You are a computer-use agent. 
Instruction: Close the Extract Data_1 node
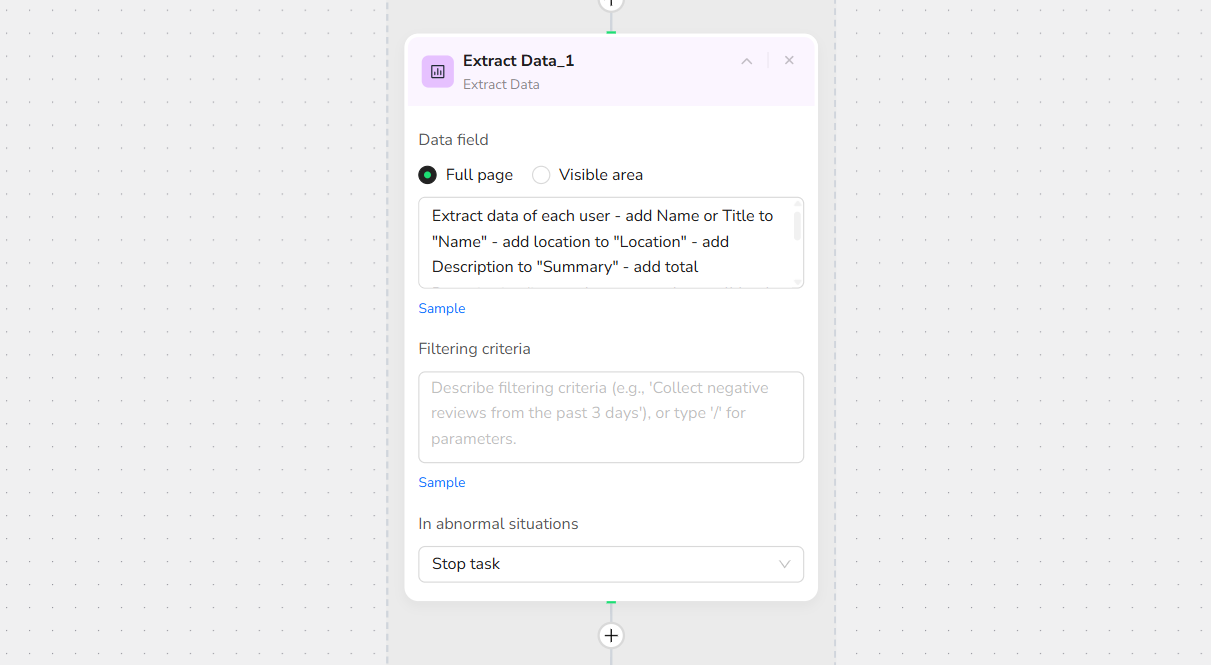pyautogui.click(x=789, y=61)
